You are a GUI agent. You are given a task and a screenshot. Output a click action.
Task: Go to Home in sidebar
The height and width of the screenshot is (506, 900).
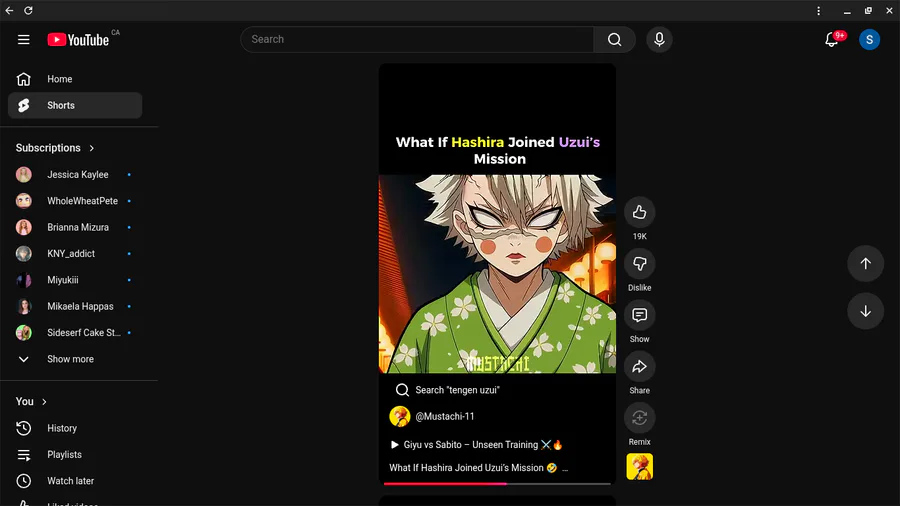click(75, 79)
